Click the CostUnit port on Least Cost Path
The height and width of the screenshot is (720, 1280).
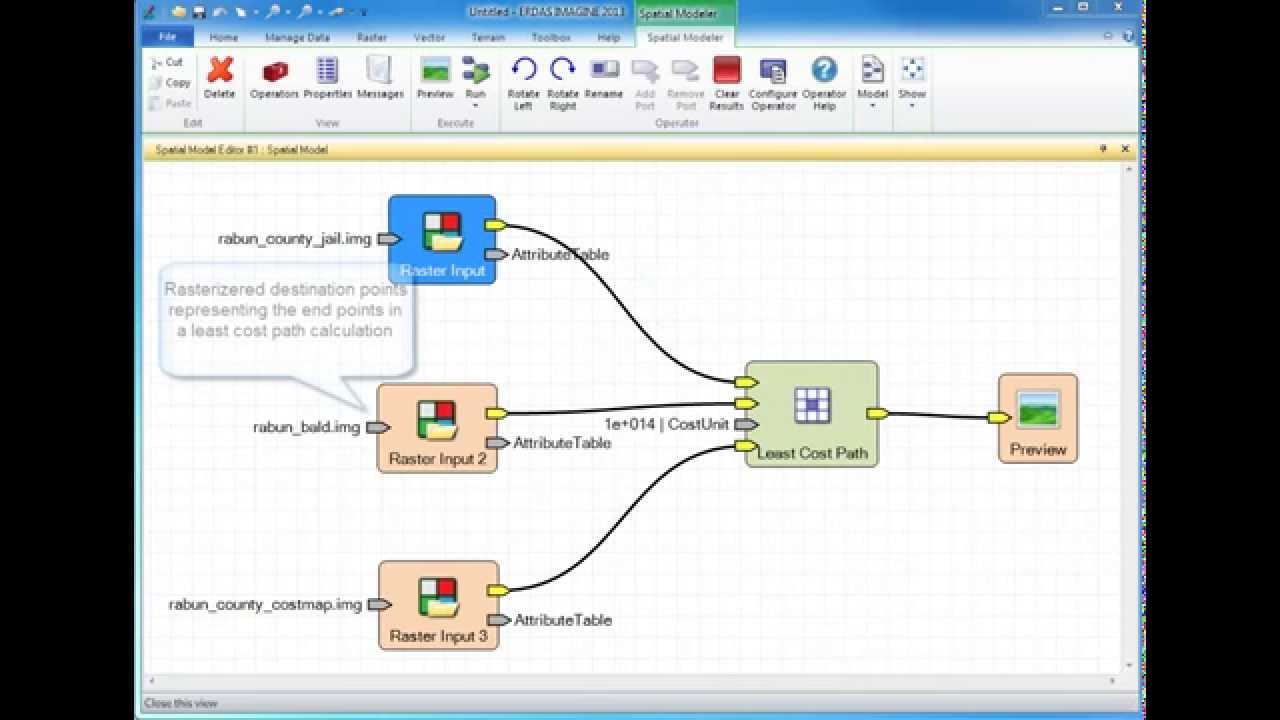746,424
